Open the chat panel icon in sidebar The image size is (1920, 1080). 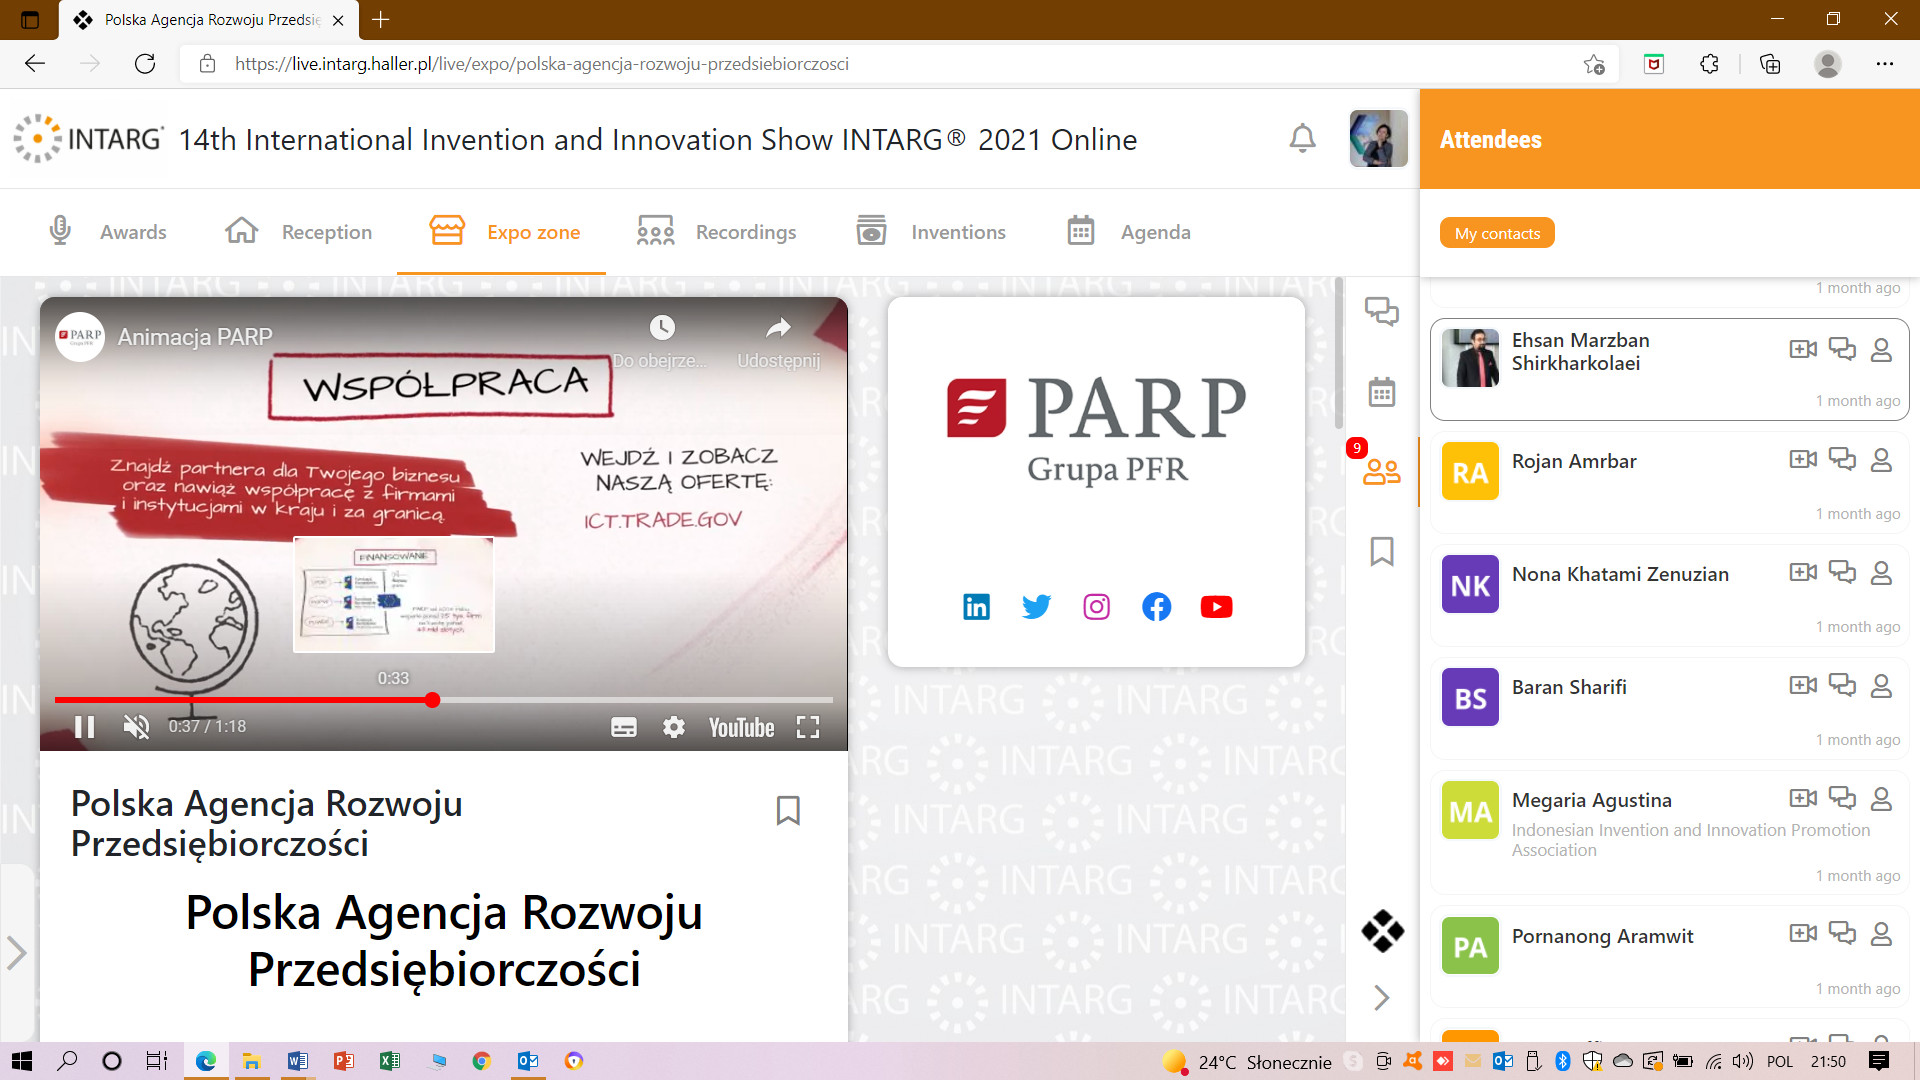(x=1382, y=312)
